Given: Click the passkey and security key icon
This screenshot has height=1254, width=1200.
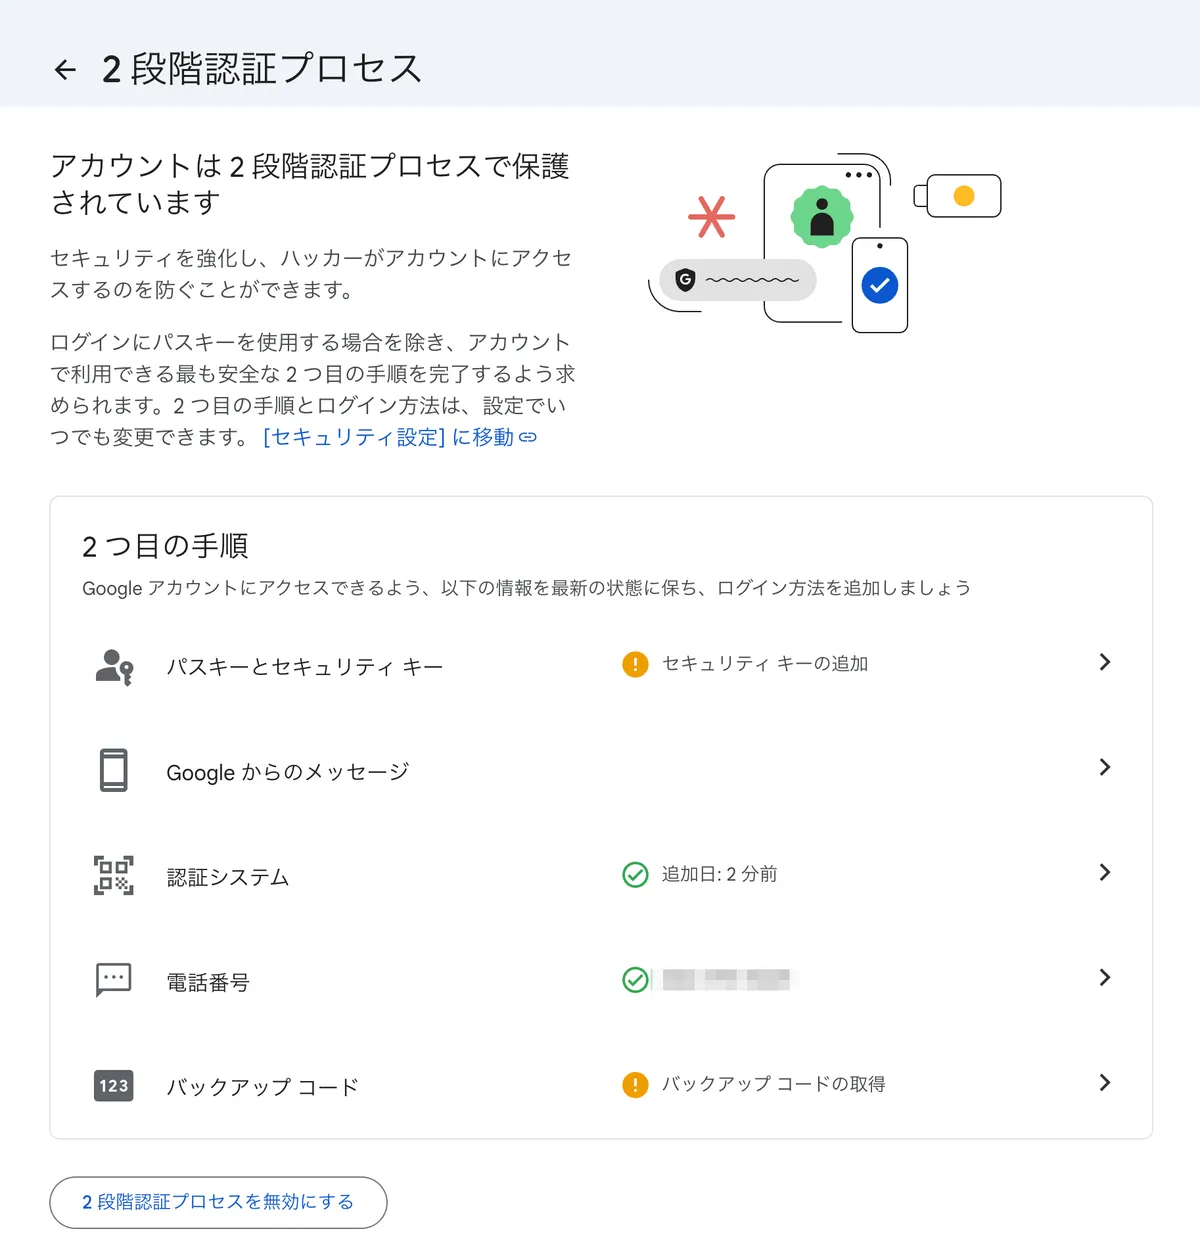Looking at the screenshot, I should (x=114, y=667).
